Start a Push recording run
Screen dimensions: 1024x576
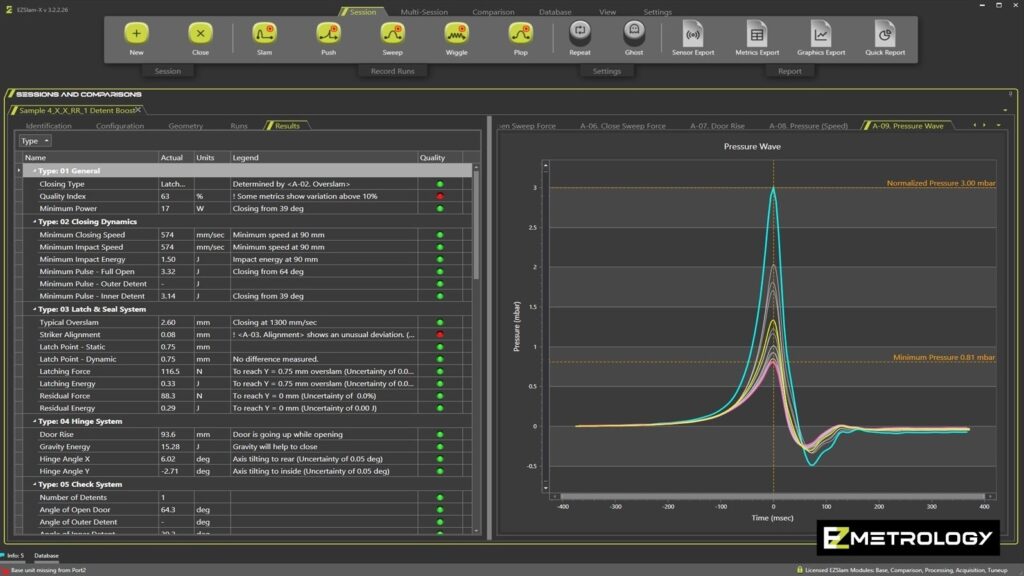tap(328, 34)
